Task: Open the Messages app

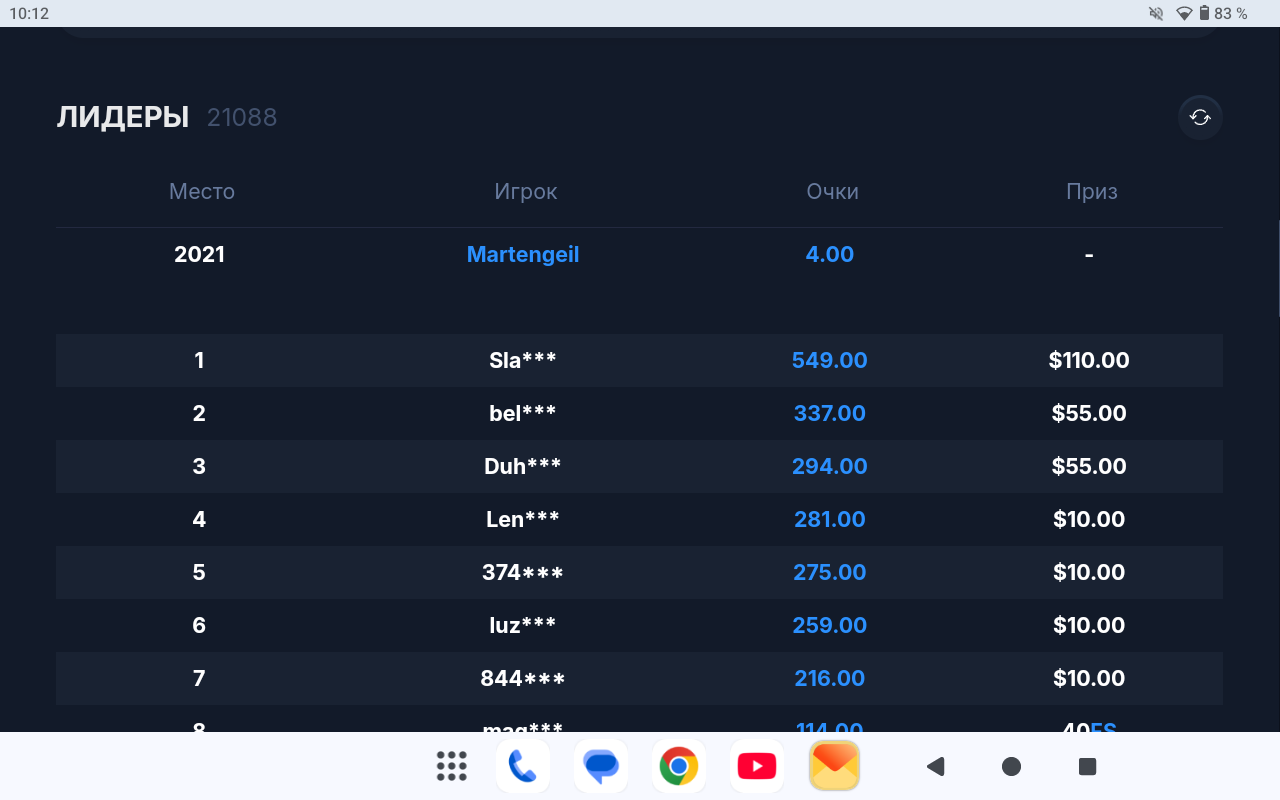Action: pos(601,766)
